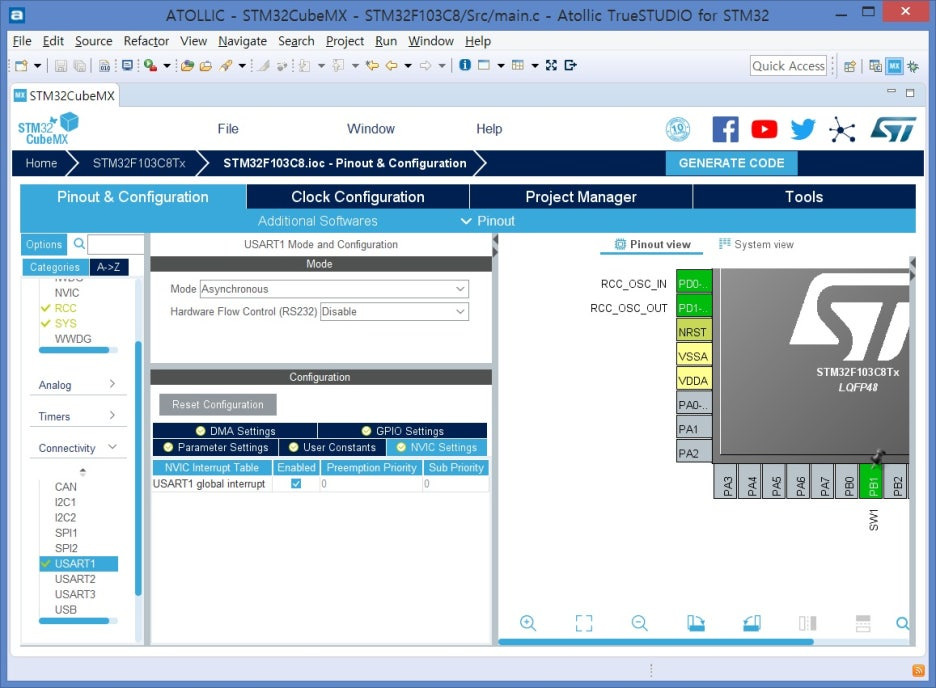Image resolution: width=936 pixels, height=688 pixels.
Task: Click the 10-year anniversary badge icon
Action: click(x=678, y=129)
